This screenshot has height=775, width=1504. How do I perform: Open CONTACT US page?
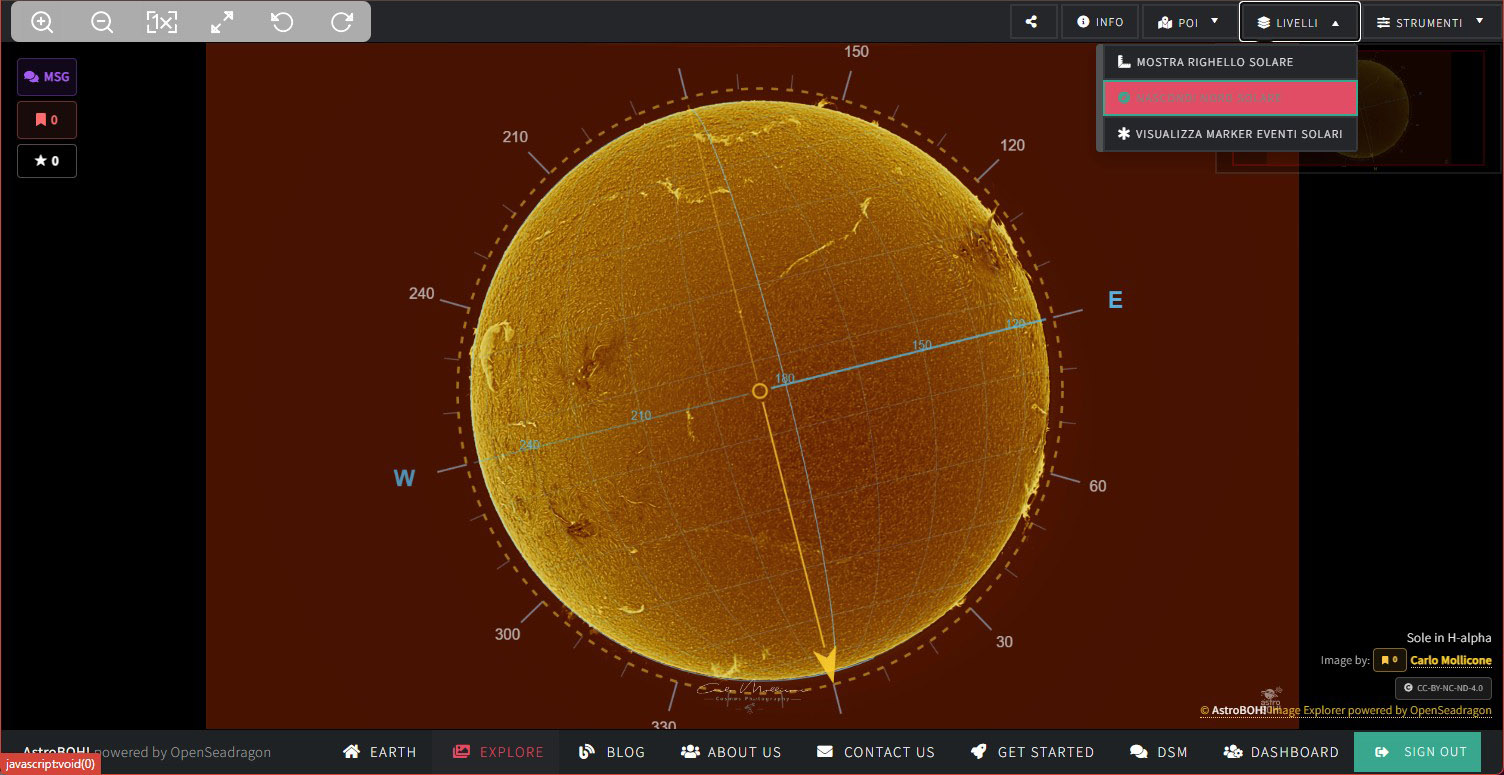875,752
